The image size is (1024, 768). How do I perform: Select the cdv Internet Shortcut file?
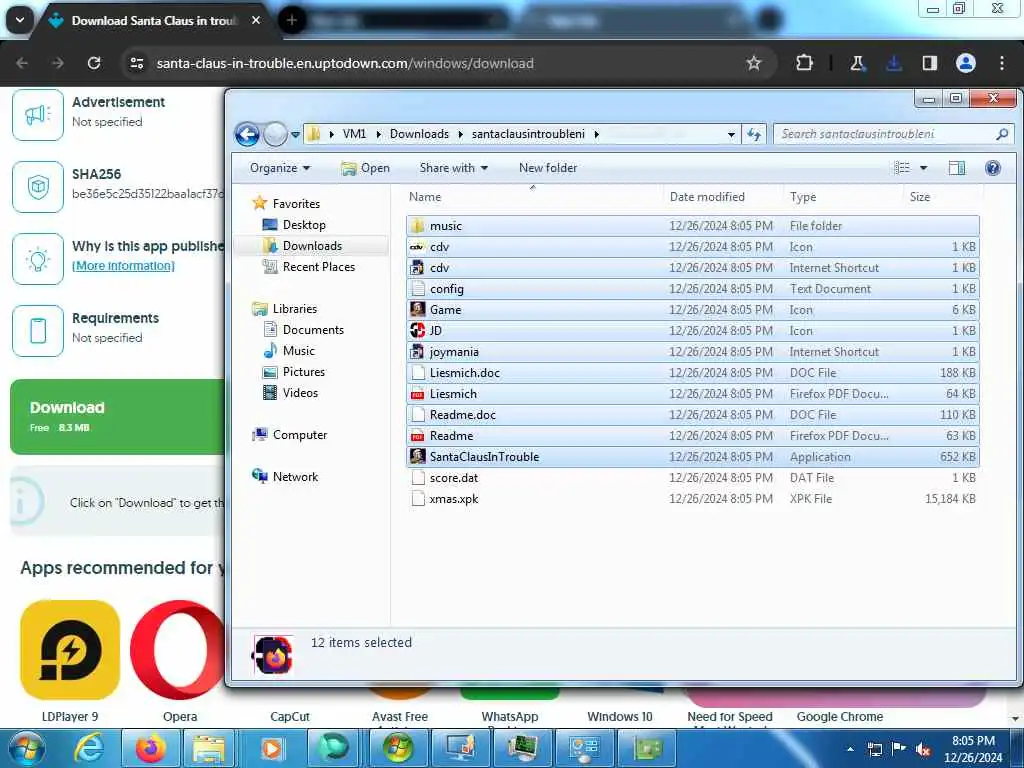click(692, 268)
